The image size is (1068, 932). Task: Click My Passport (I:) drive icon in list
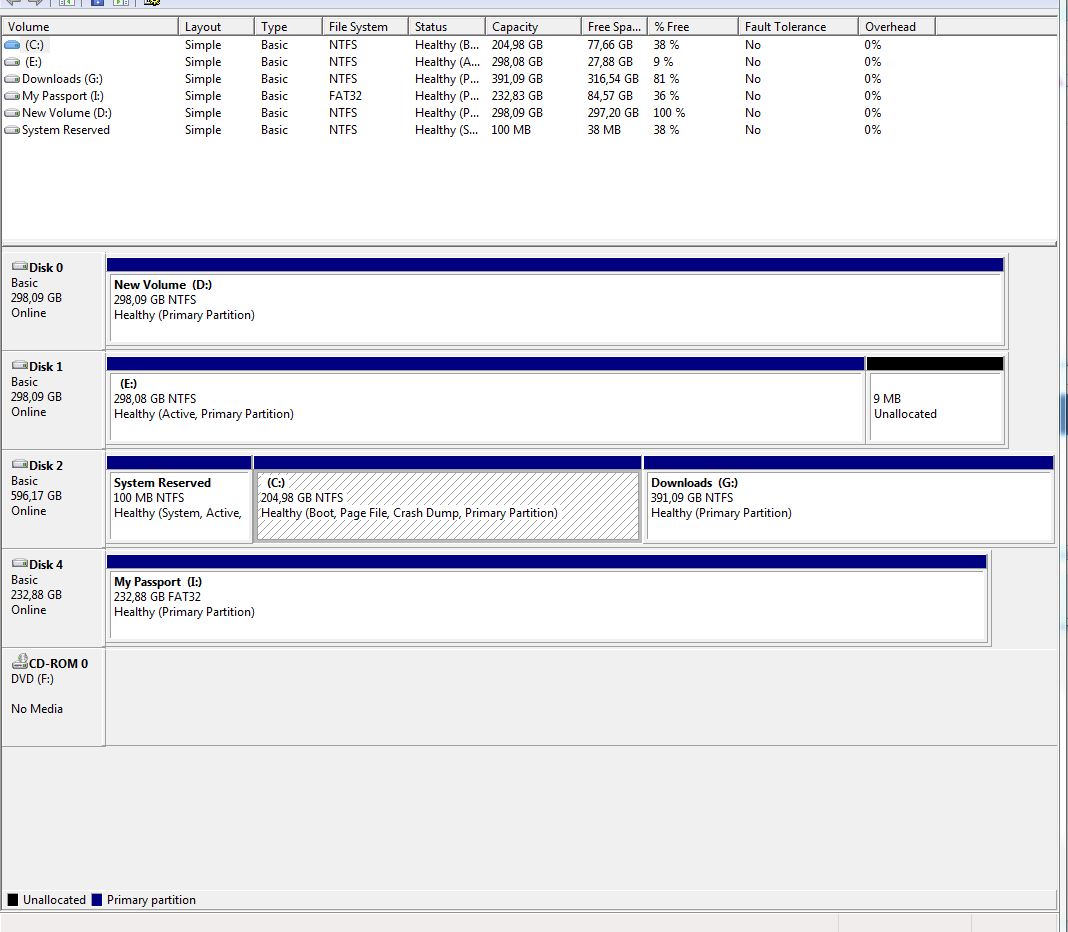coord(12,96)
